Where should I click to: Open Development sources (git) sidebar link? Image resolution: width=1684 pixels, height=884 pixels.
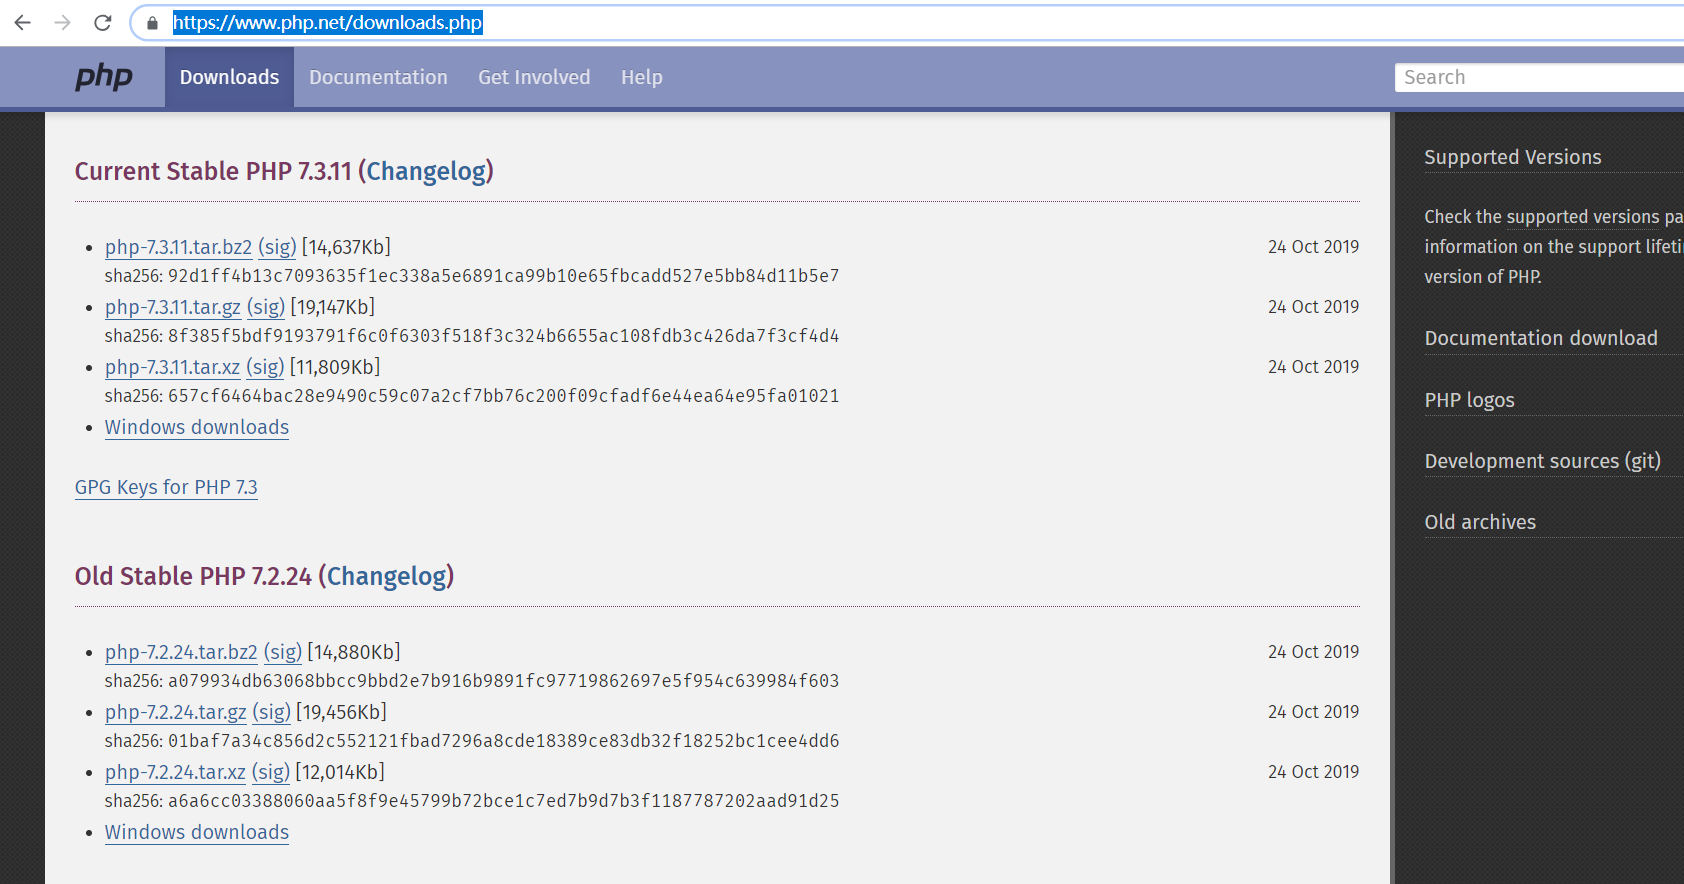point(1542,461)
